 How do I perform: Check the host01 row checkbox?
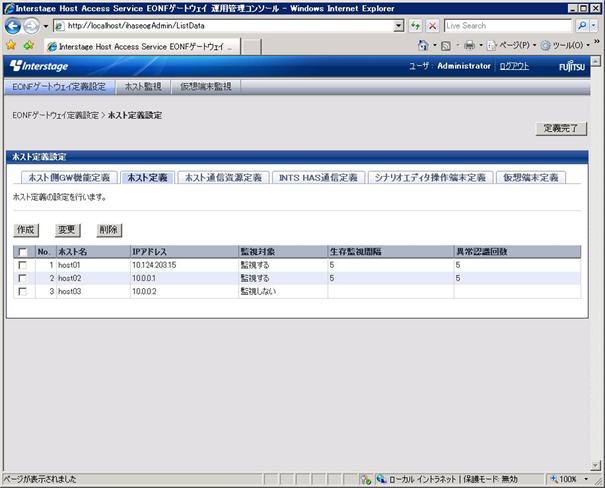(x=23, y=265)
